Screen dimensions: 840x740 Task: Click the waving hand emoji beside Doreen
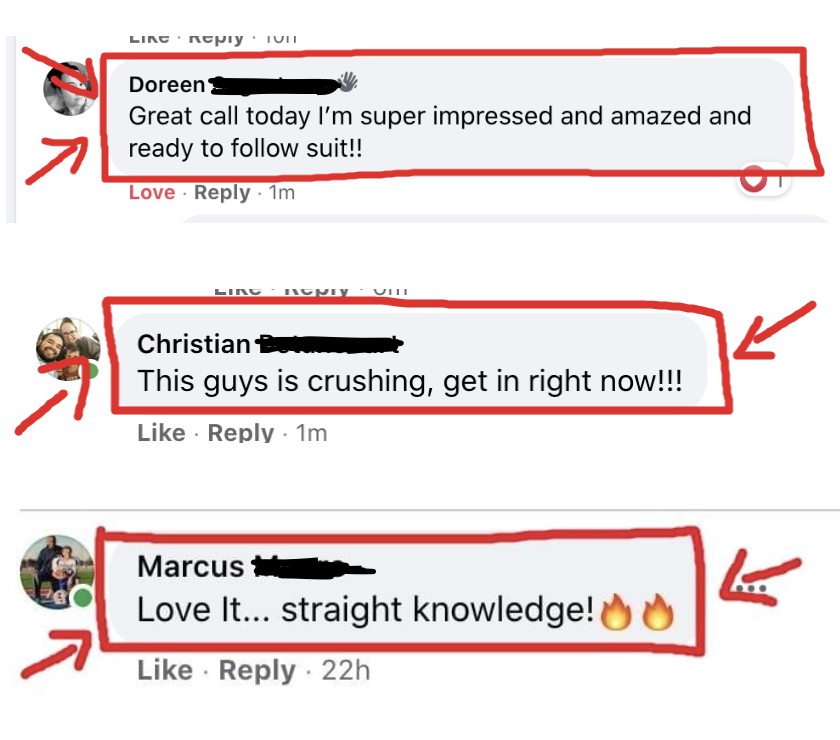tap(347, 82)
